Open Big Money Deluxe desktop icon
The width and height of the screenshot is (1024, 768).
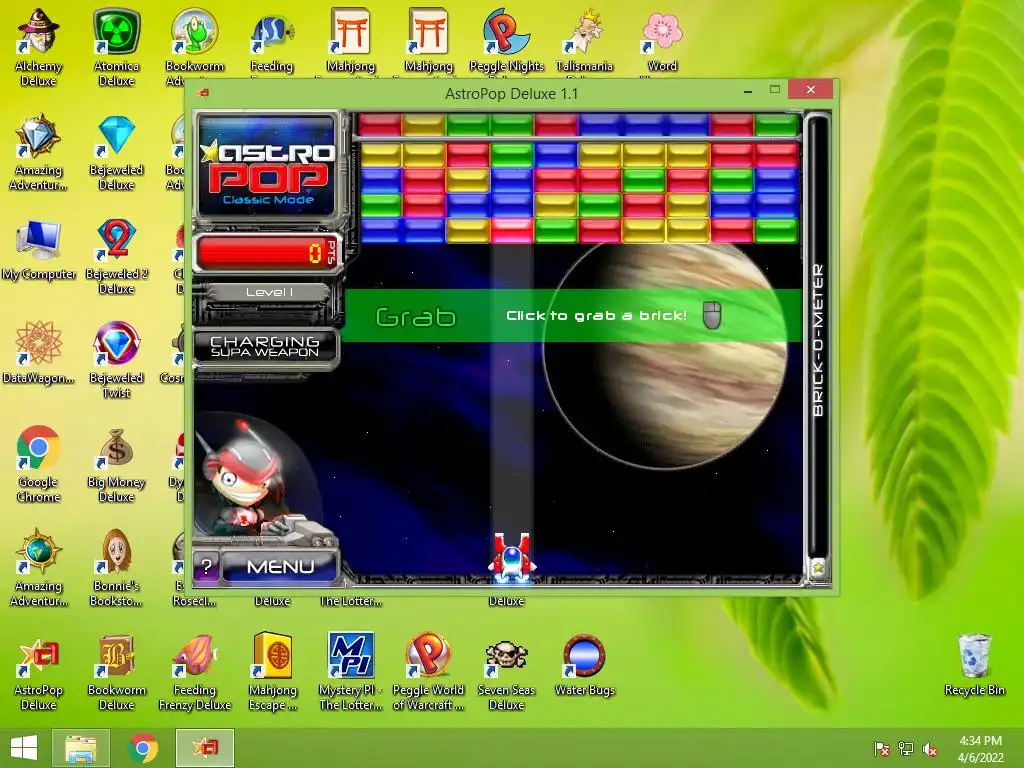116,465
